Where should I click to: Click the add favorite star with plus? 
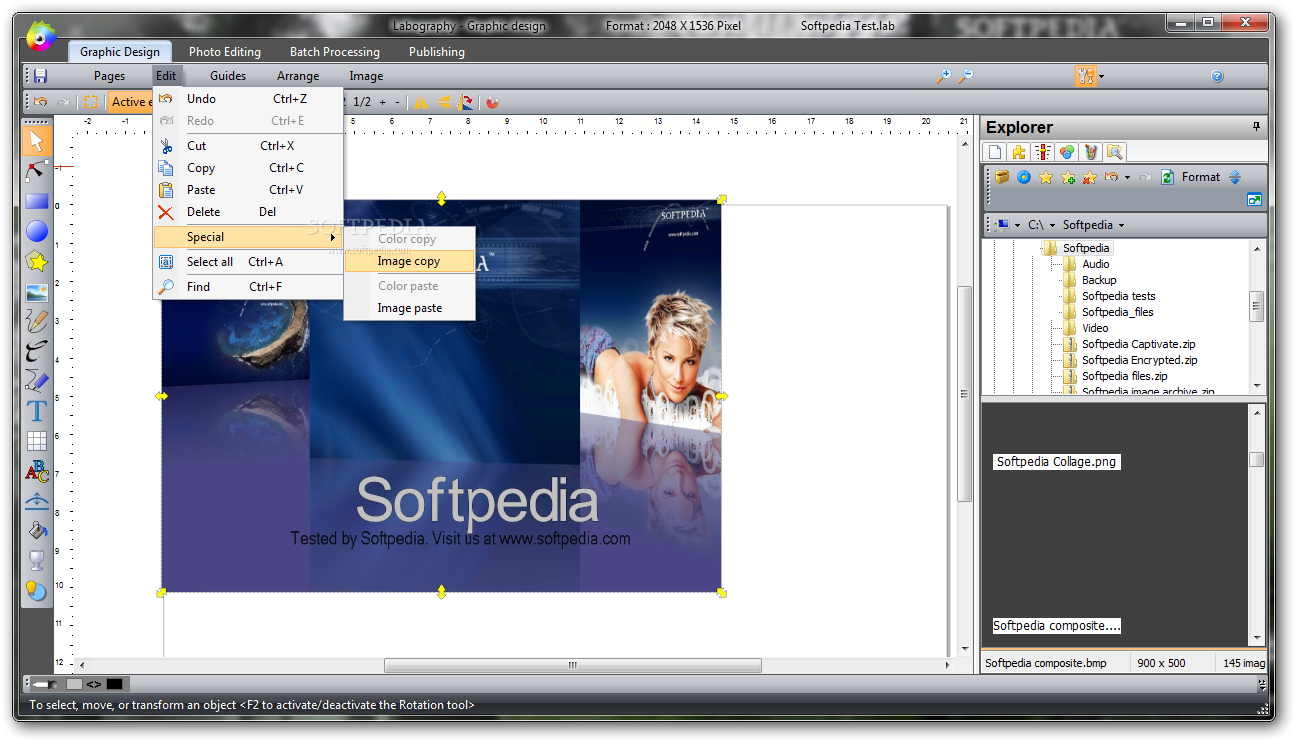(x=1068, y=177)
